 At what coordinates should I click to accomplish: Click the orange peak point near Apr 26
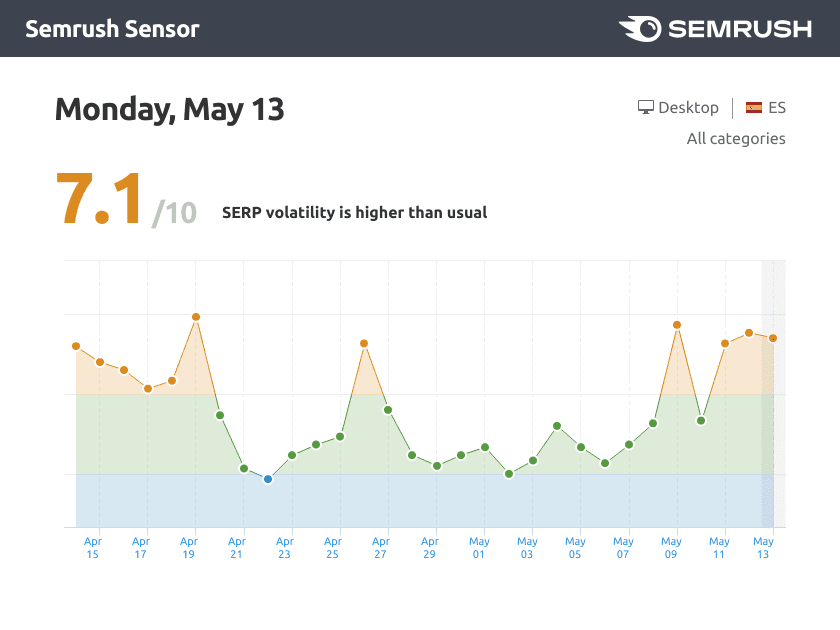click(x=364, y=343)
